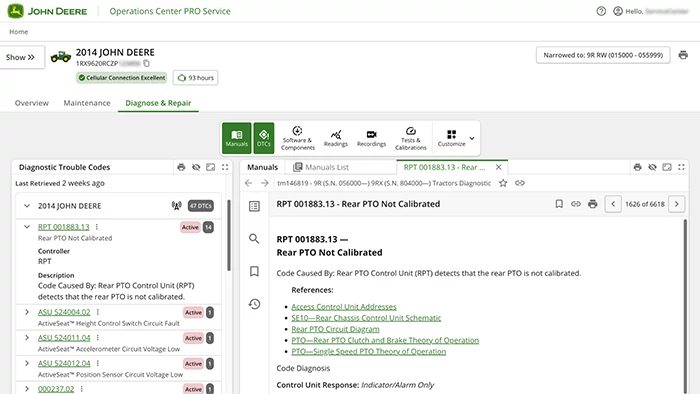Switch to the Manuals List tab
700x394 pixels.
pos(321,167)
